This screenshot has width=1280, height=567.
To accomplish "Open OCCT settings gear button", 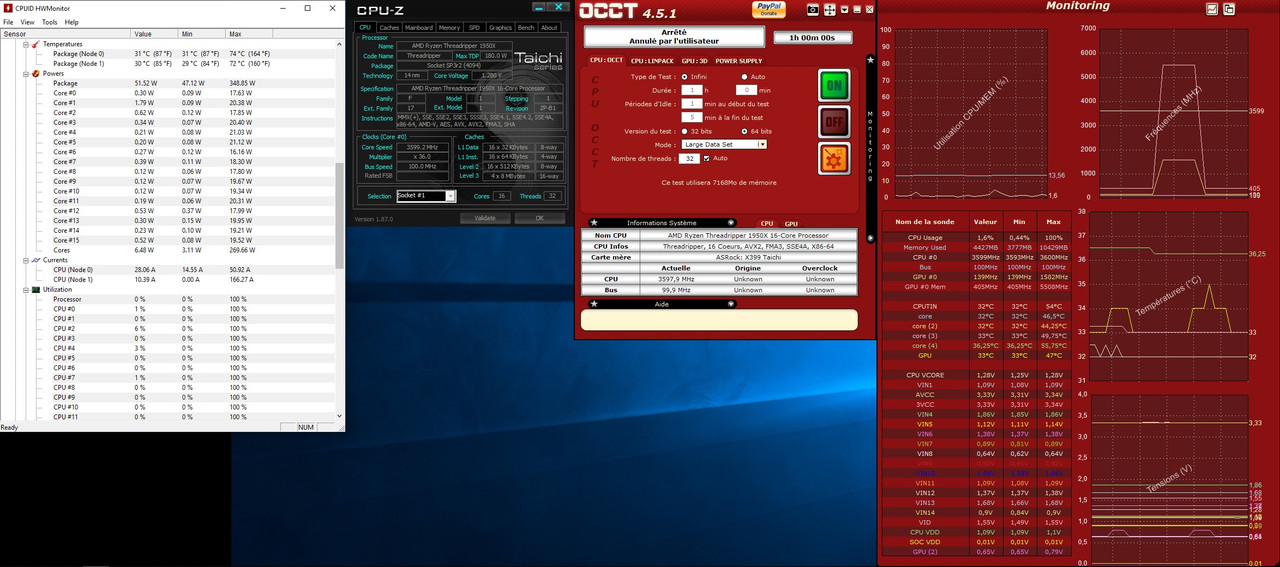I will [834, 158].
